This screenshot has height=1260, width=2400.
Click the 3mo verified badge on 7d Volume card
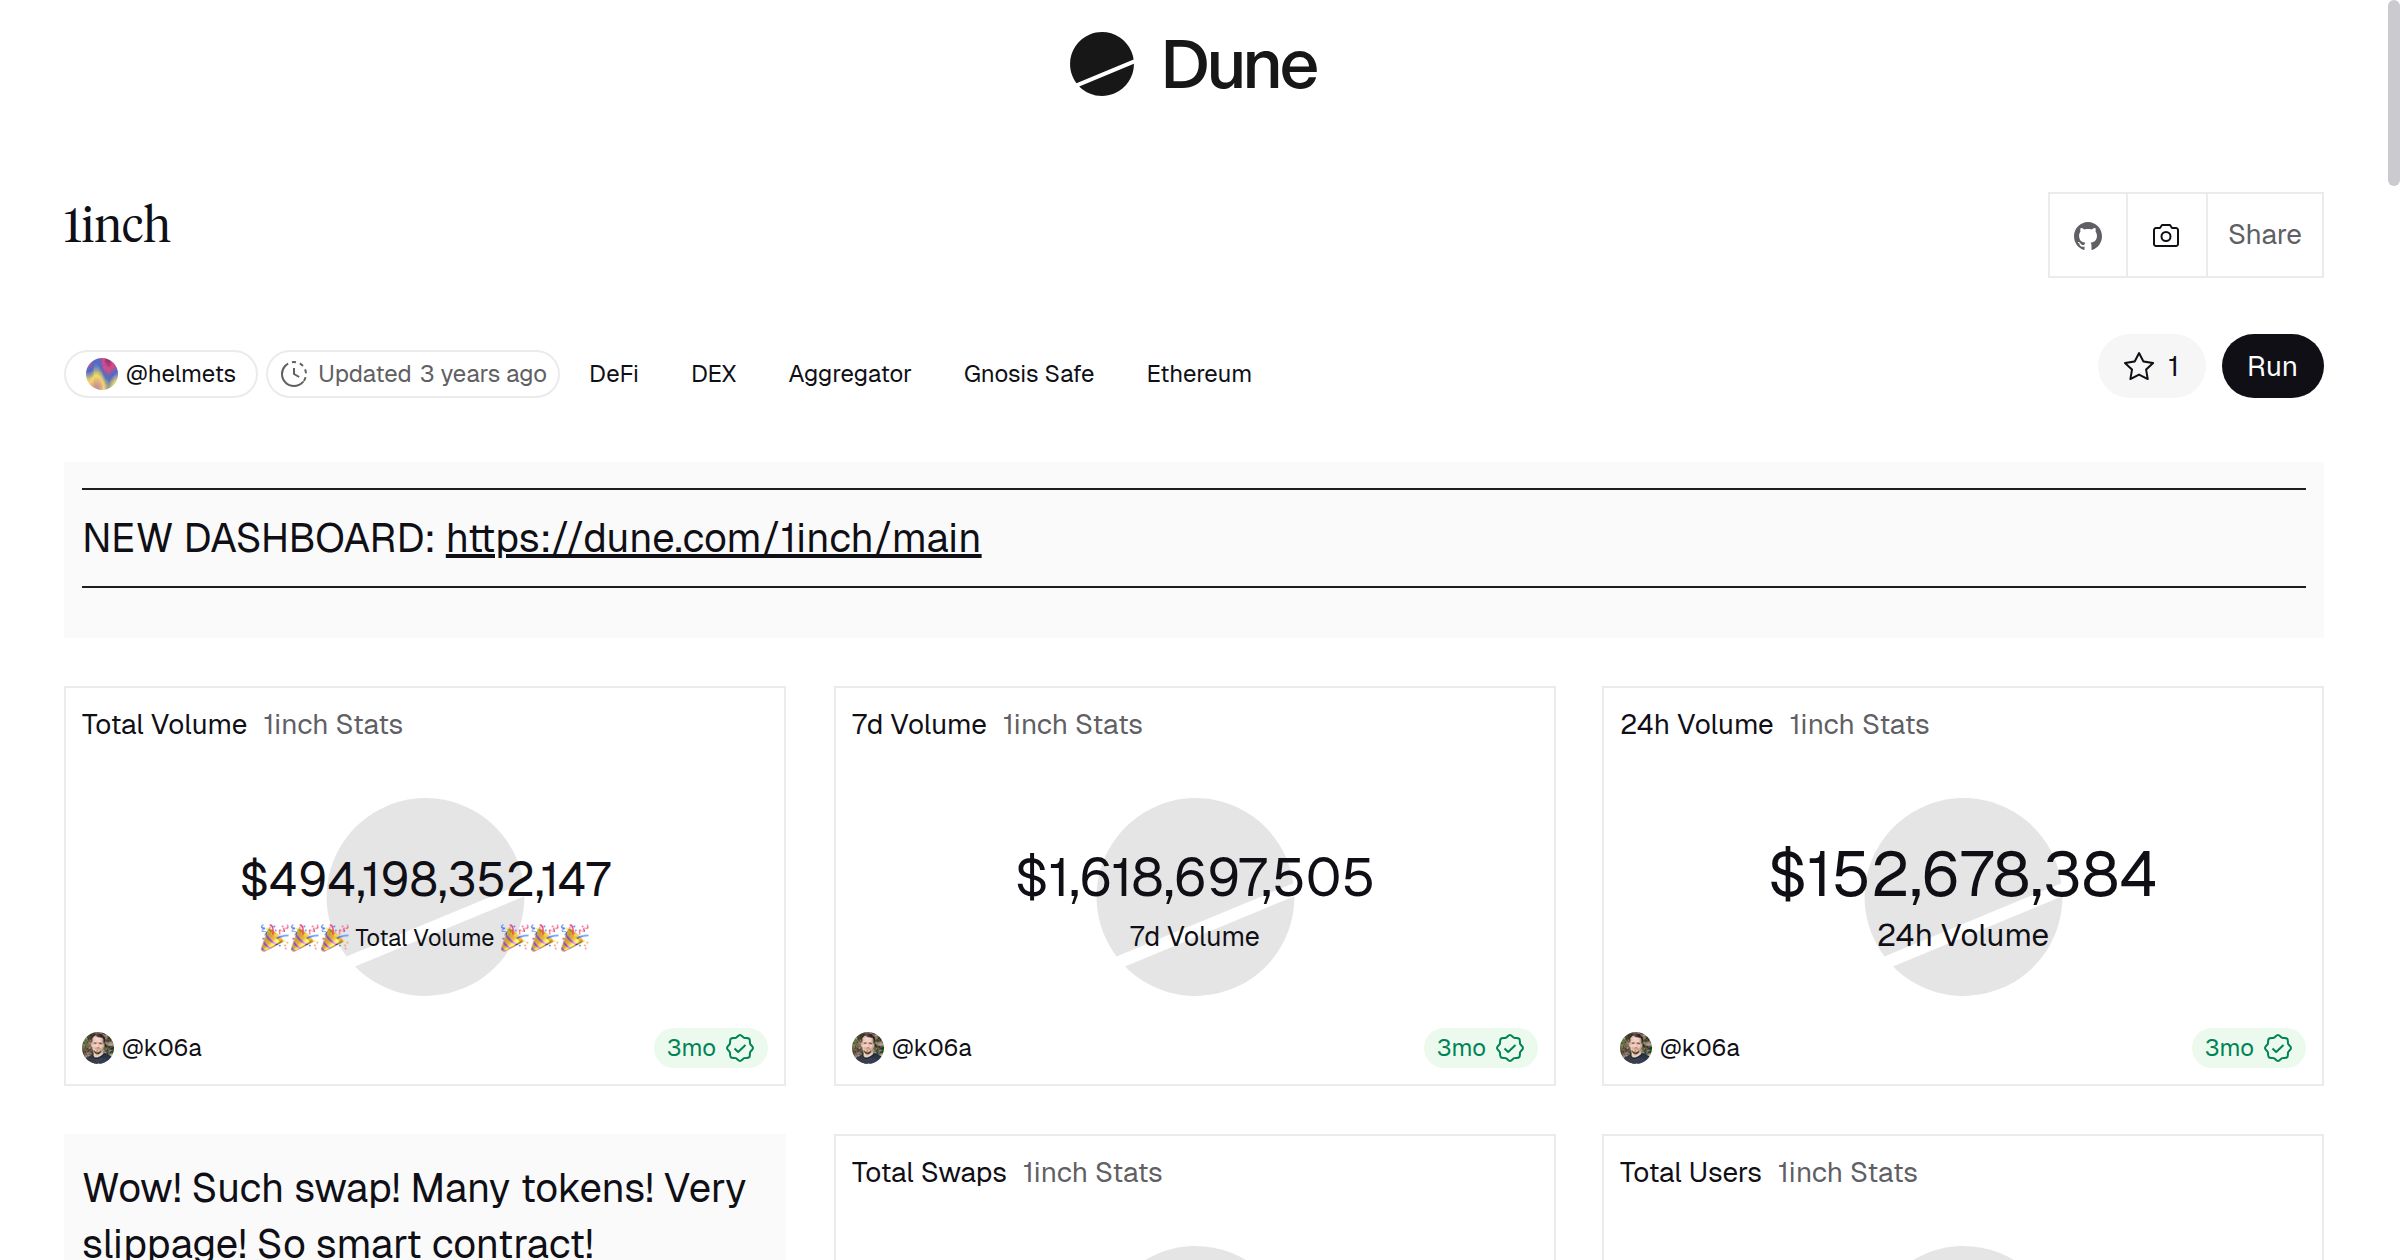(1479, 1048)
